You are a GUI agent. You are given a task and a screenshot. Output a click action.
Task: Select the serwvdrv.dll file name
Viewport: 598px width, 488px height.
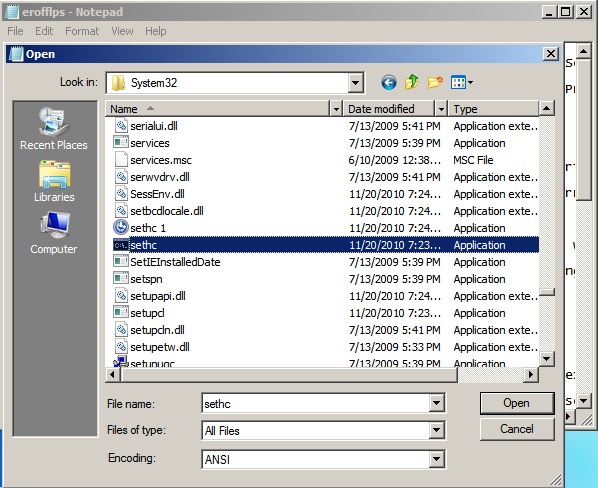160,177
